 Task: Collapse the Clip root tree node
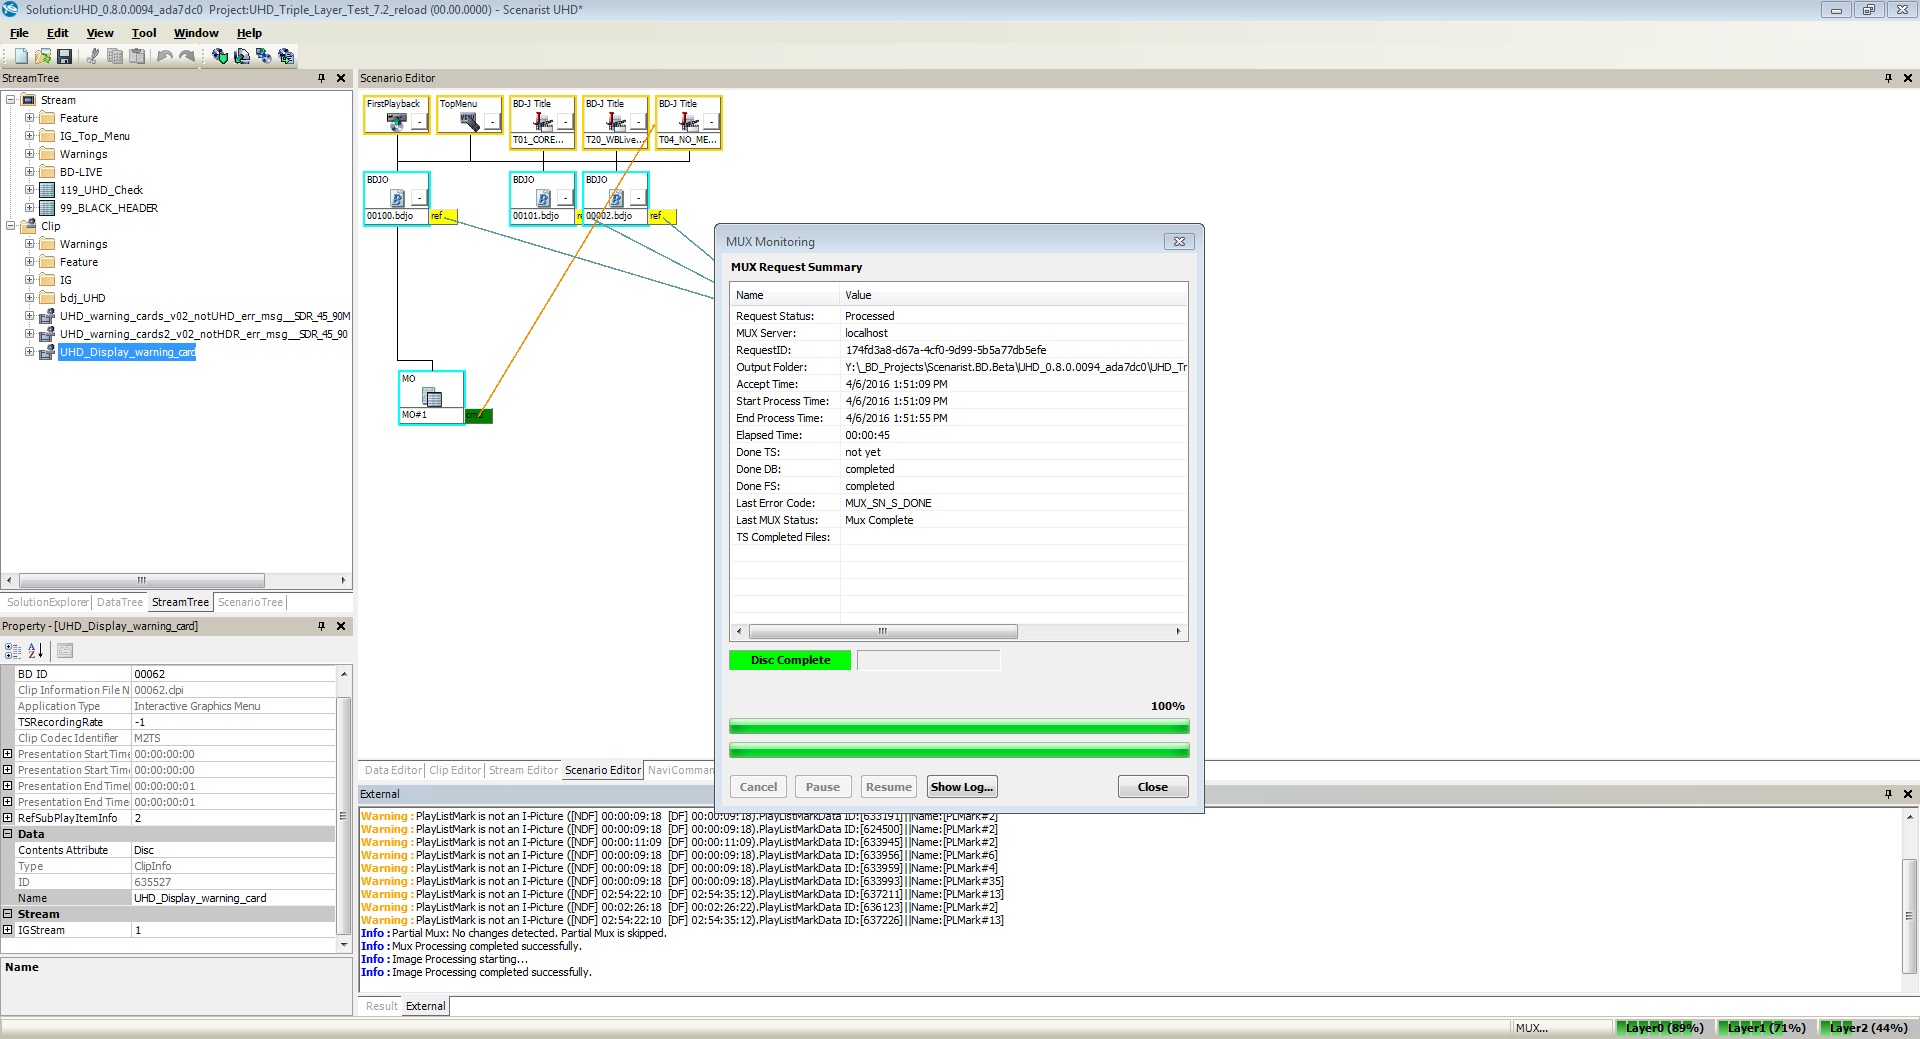11,226
